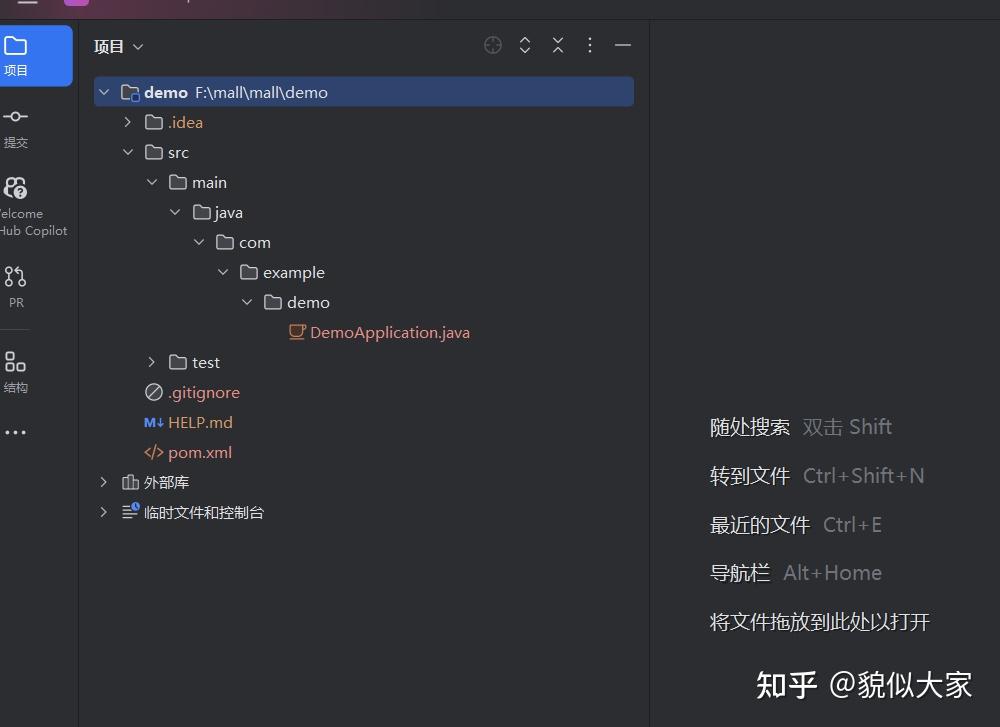Open the 项目 view selector dropdown

pos(119,47)
